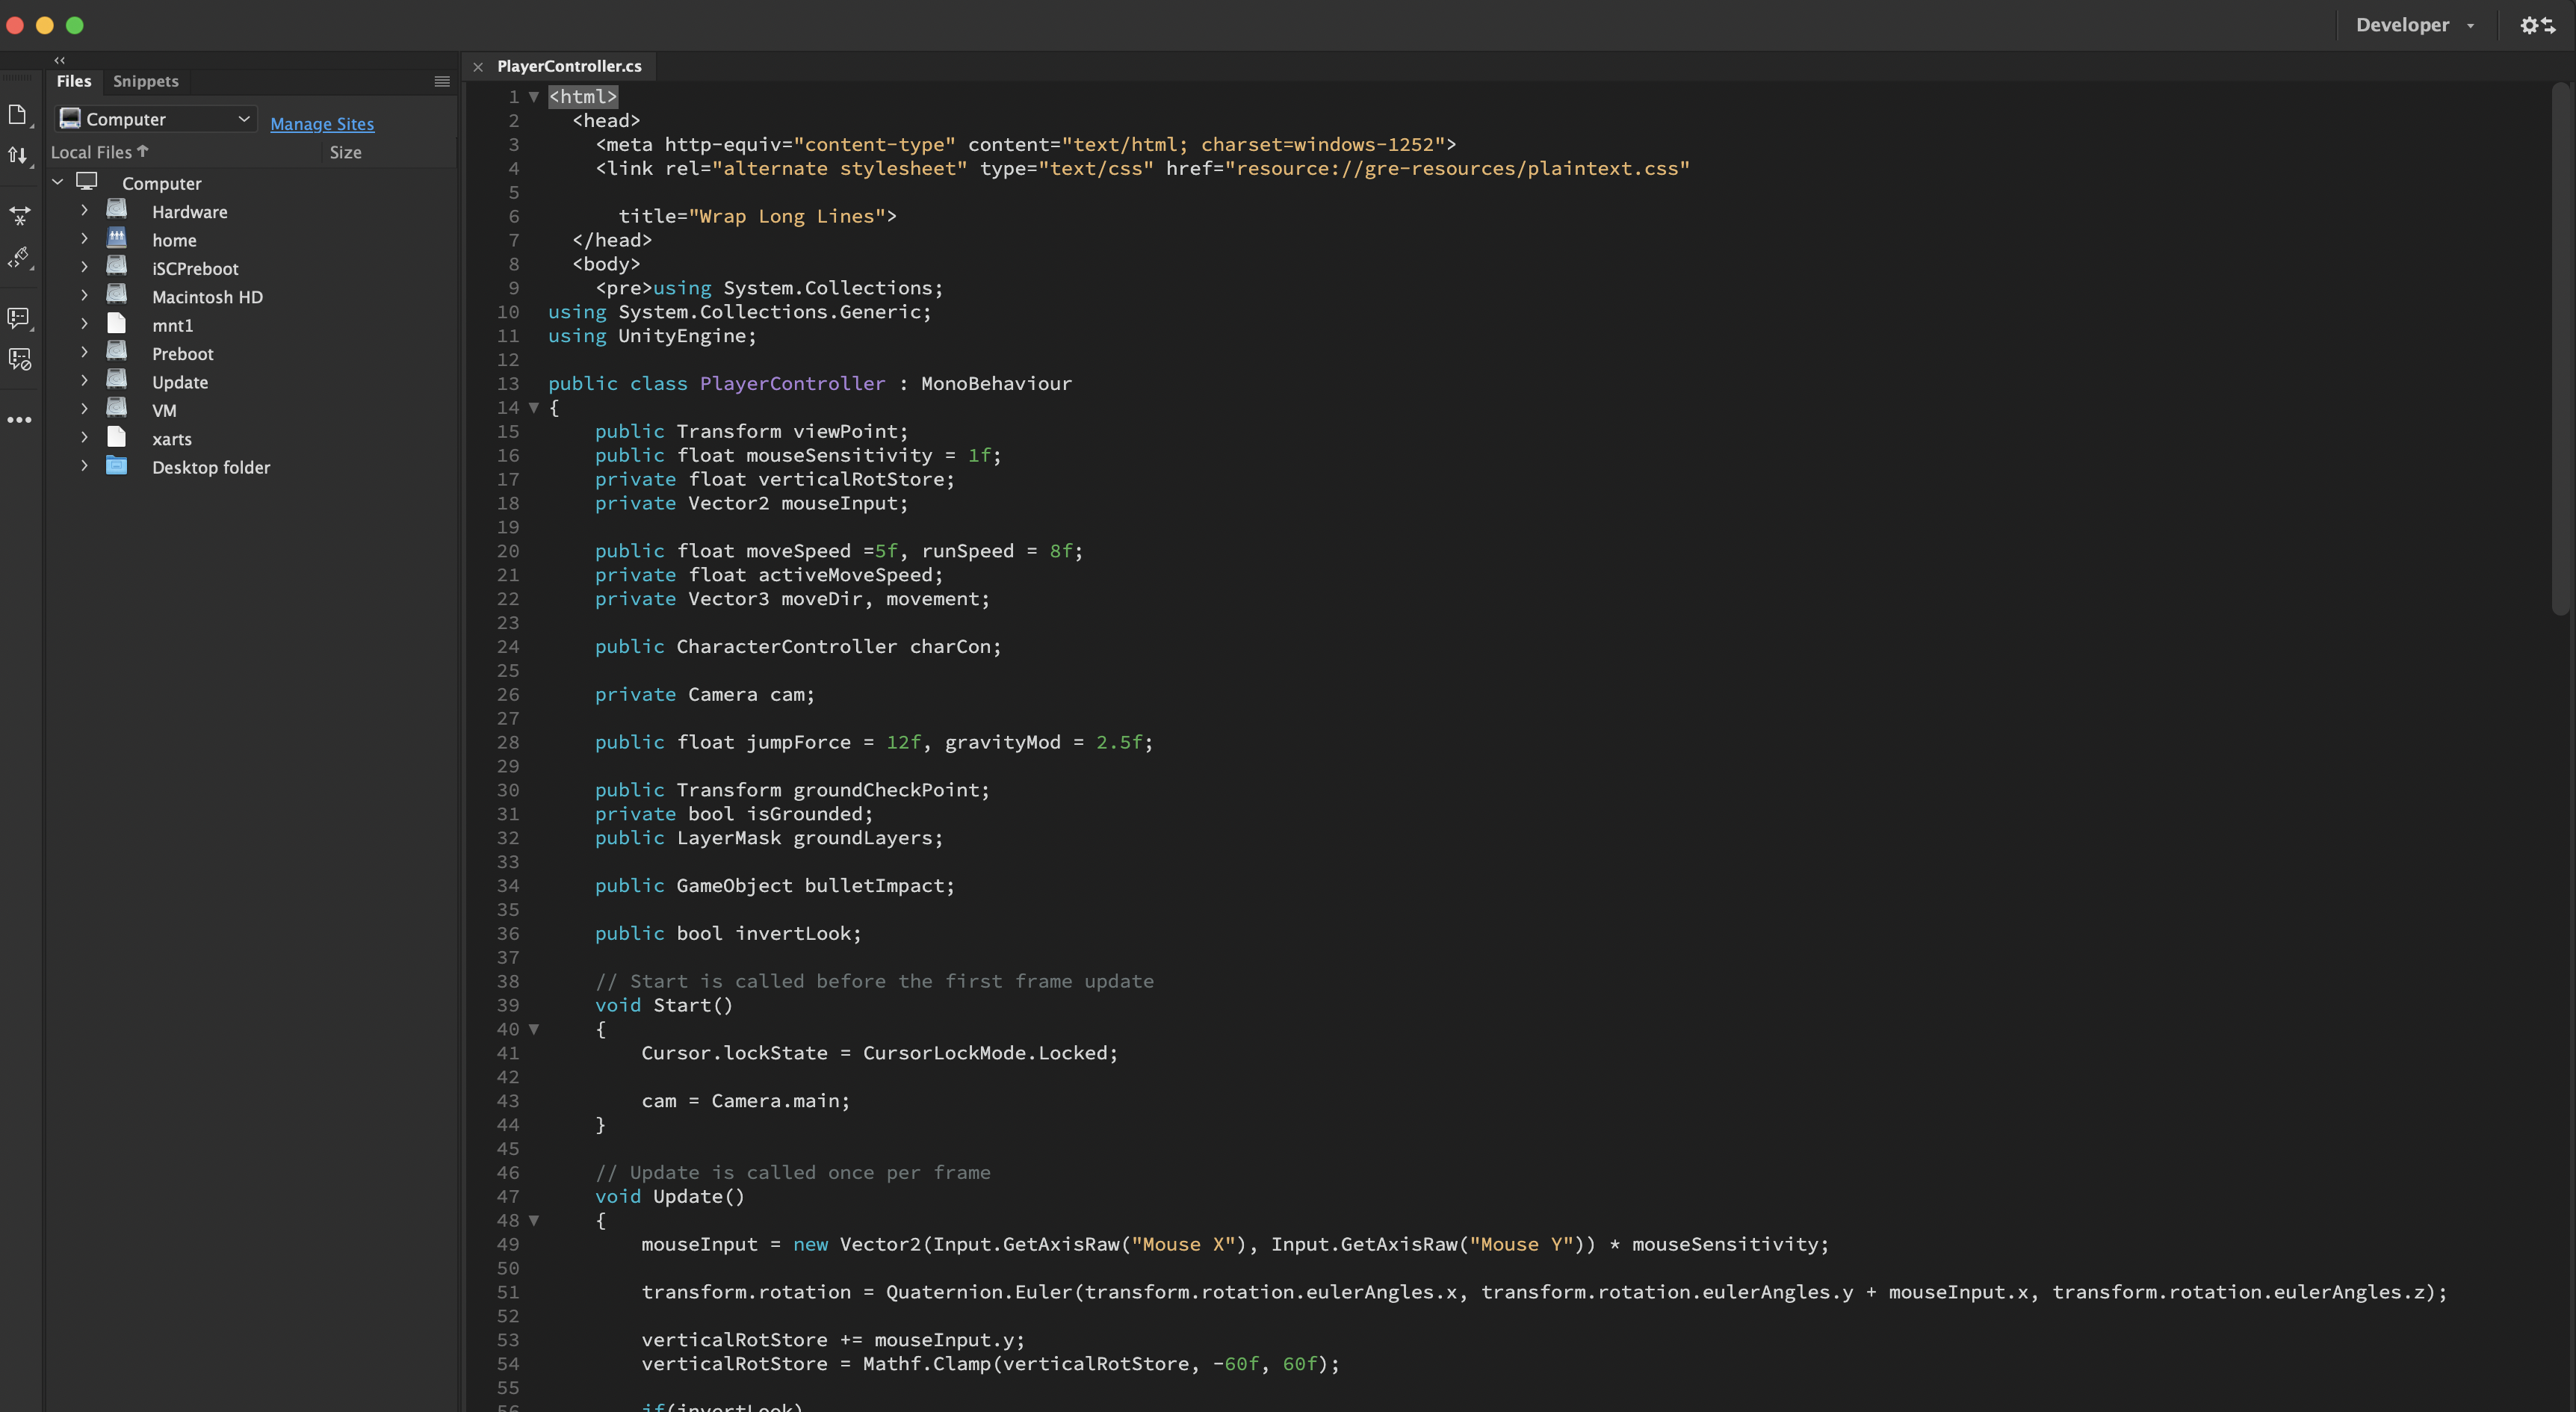The height and width of the screenshot is (1412, 2576).
Task: Collapse code fold at line 40
Action: [534, 1029]
